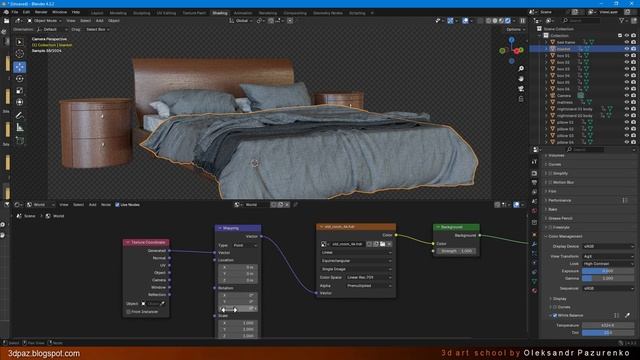Viewport: 640px width, 360px height.
Task: Switch to the Shading workspace tab
Action: 220,13
